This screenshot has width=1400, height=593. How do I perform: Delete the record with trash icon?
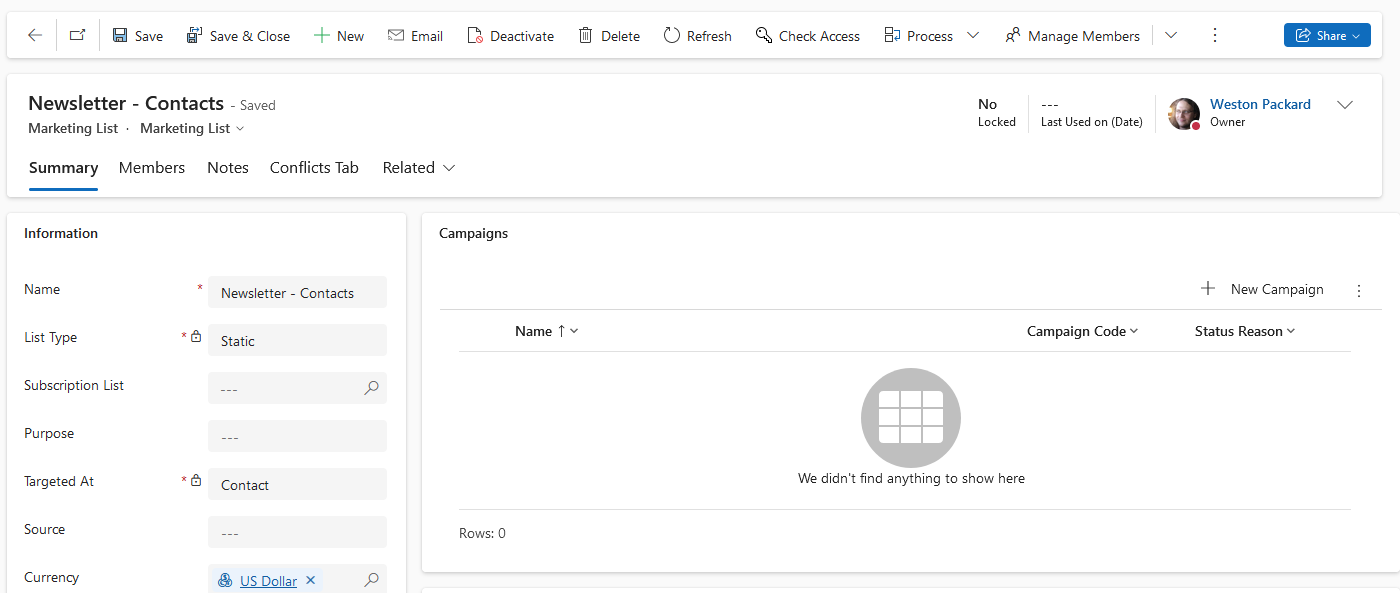coord(609,35)
